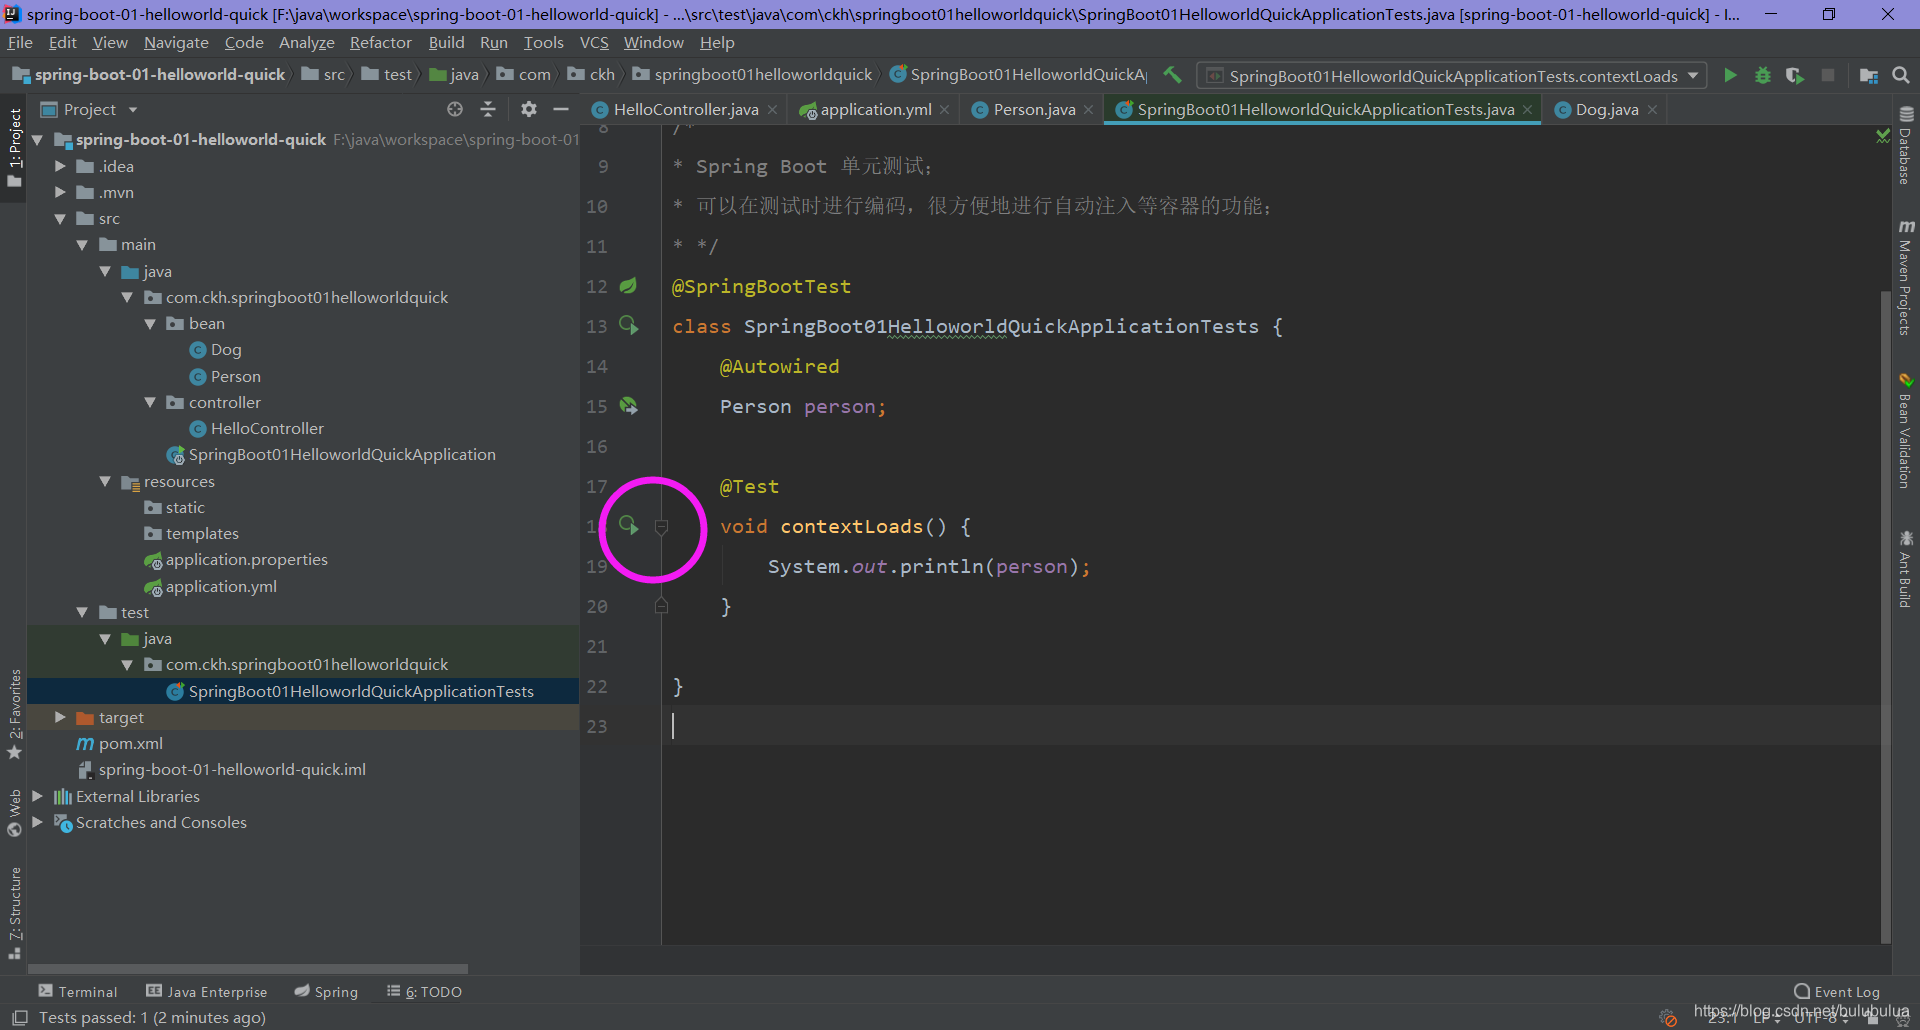The height and width of the screenshot is (1030, 1920).
Task: Open Project Structure icon in toolbar
Action: pos(1868,75)
